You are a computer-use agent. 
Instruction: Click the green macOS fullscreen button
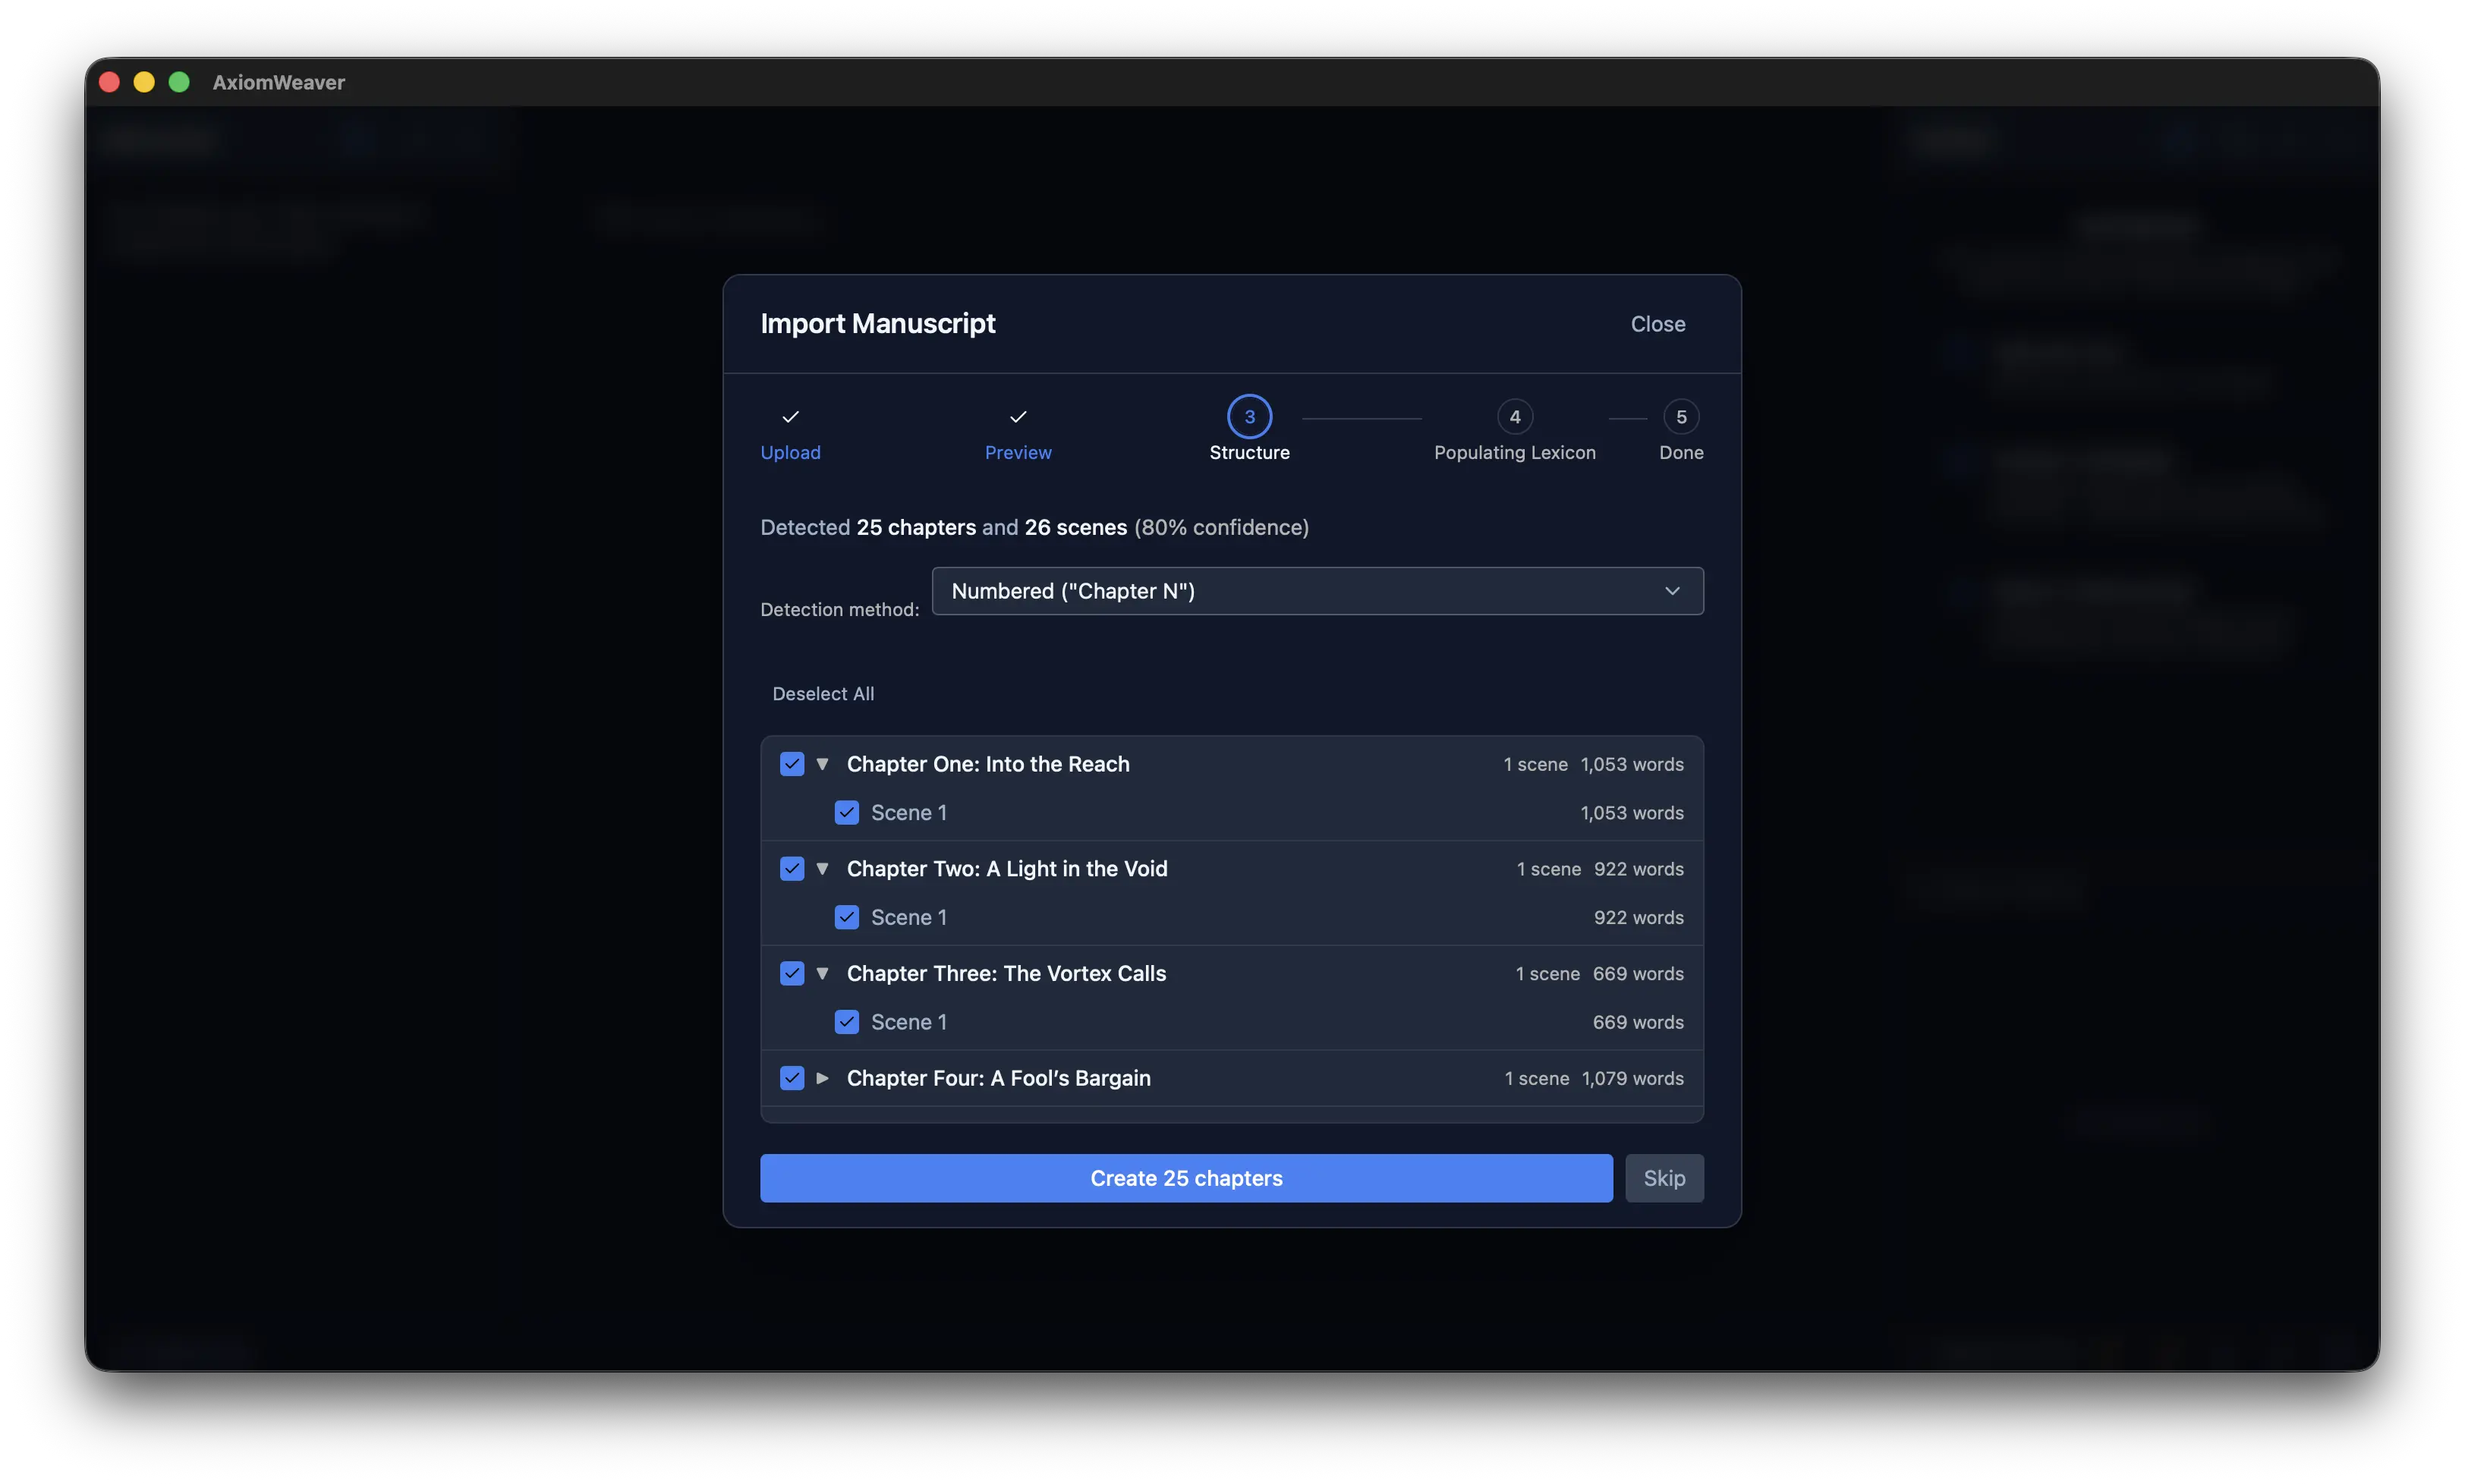coord(179,82)
